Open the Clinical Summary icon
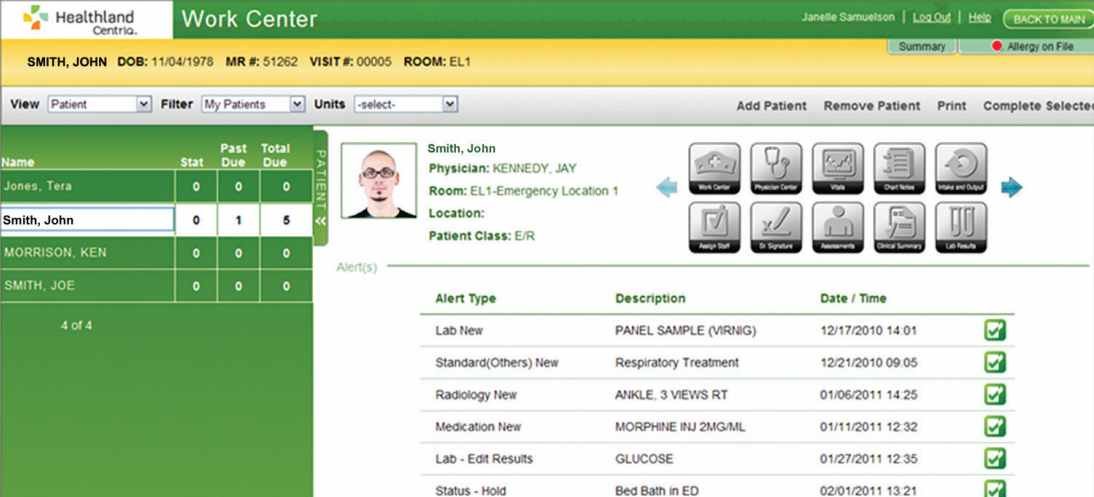This screenshot has height=497, width=1094. [x=899, y=228]
